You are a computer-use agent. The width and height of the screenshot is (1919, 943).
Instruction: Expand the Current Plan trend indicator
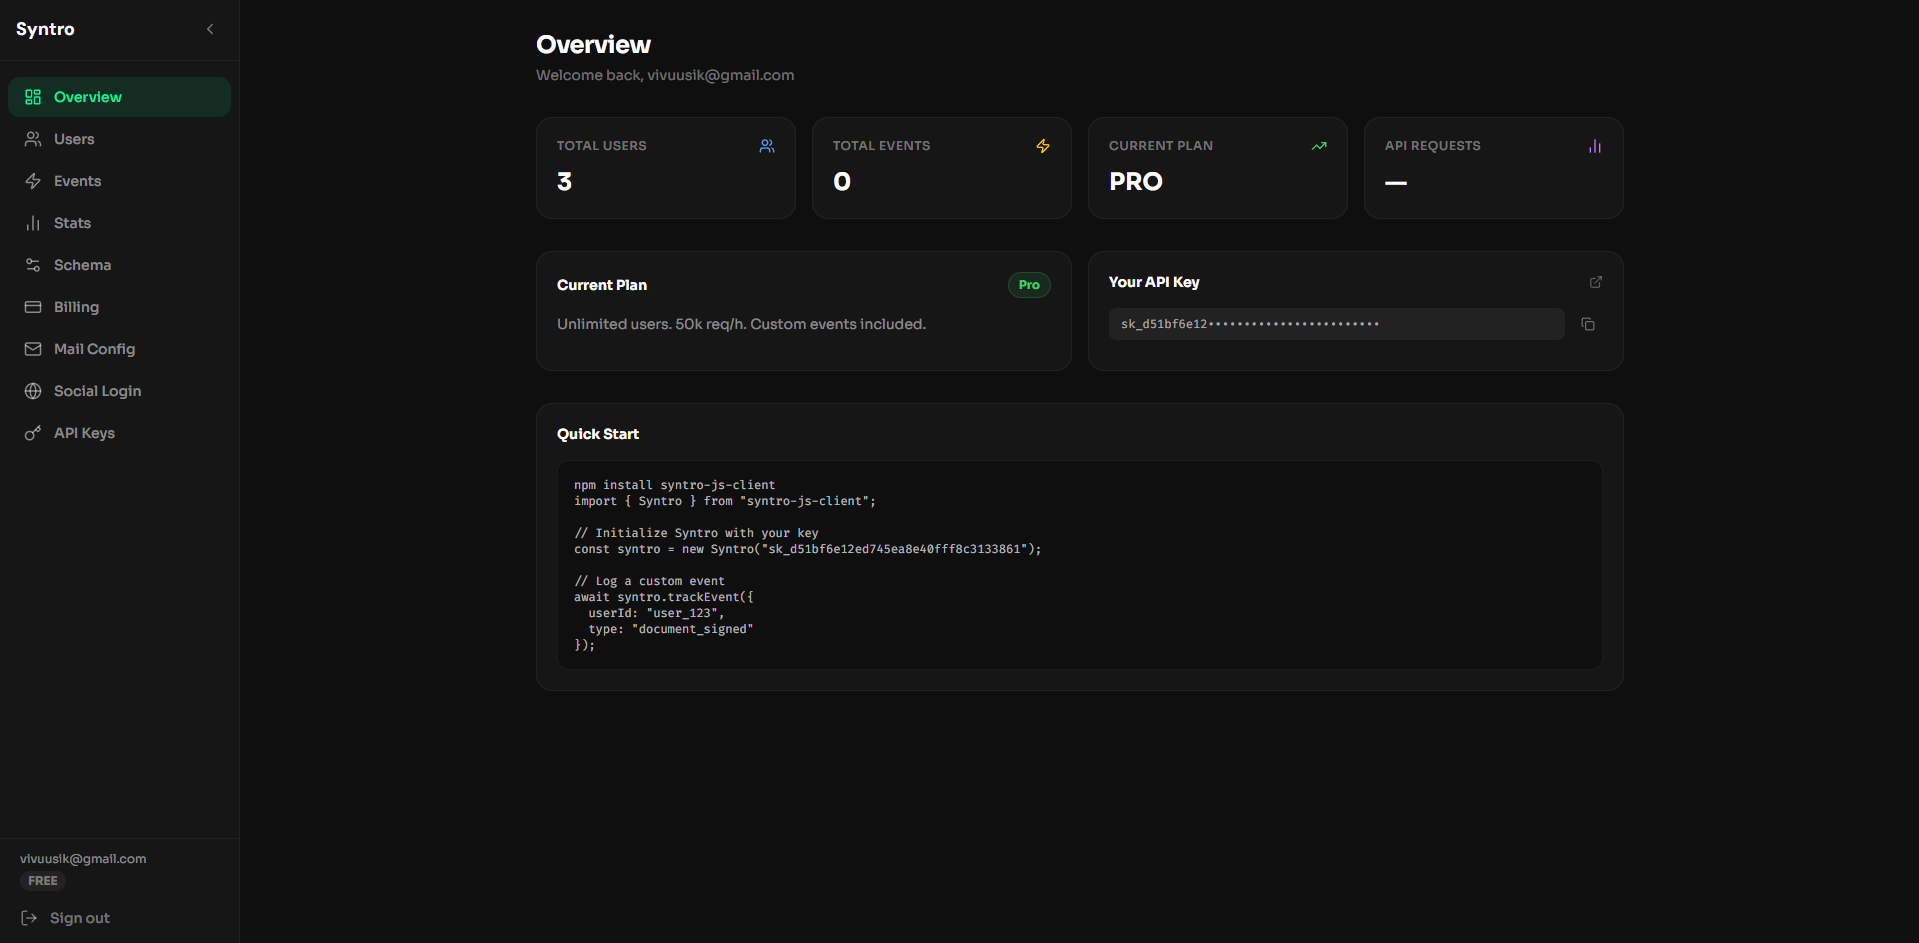click(1318, 146)
